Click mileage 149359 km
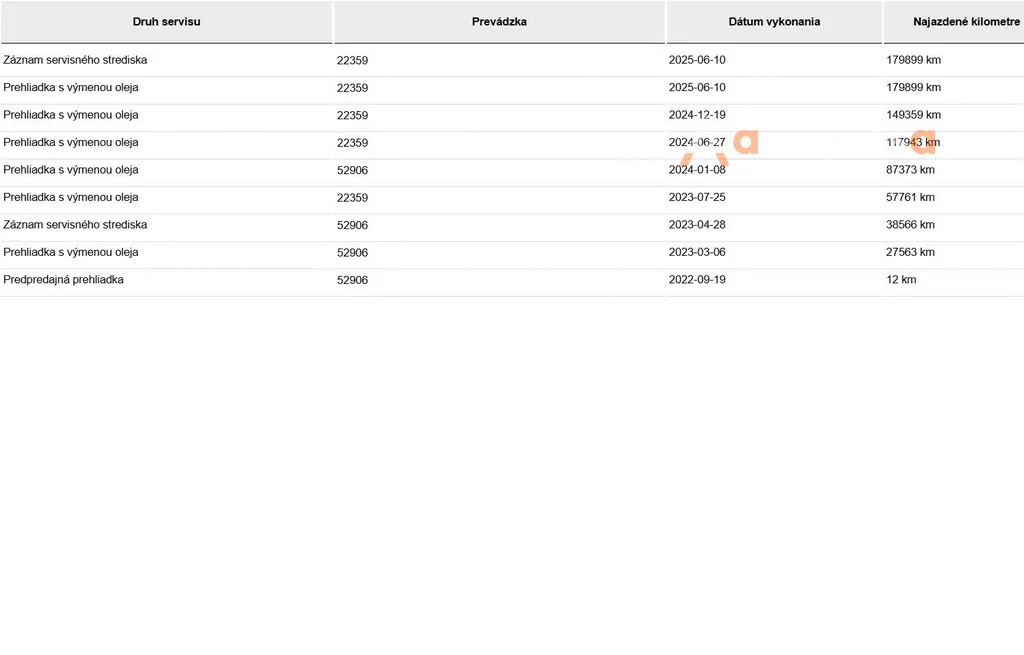 click(x=914, y=115)
